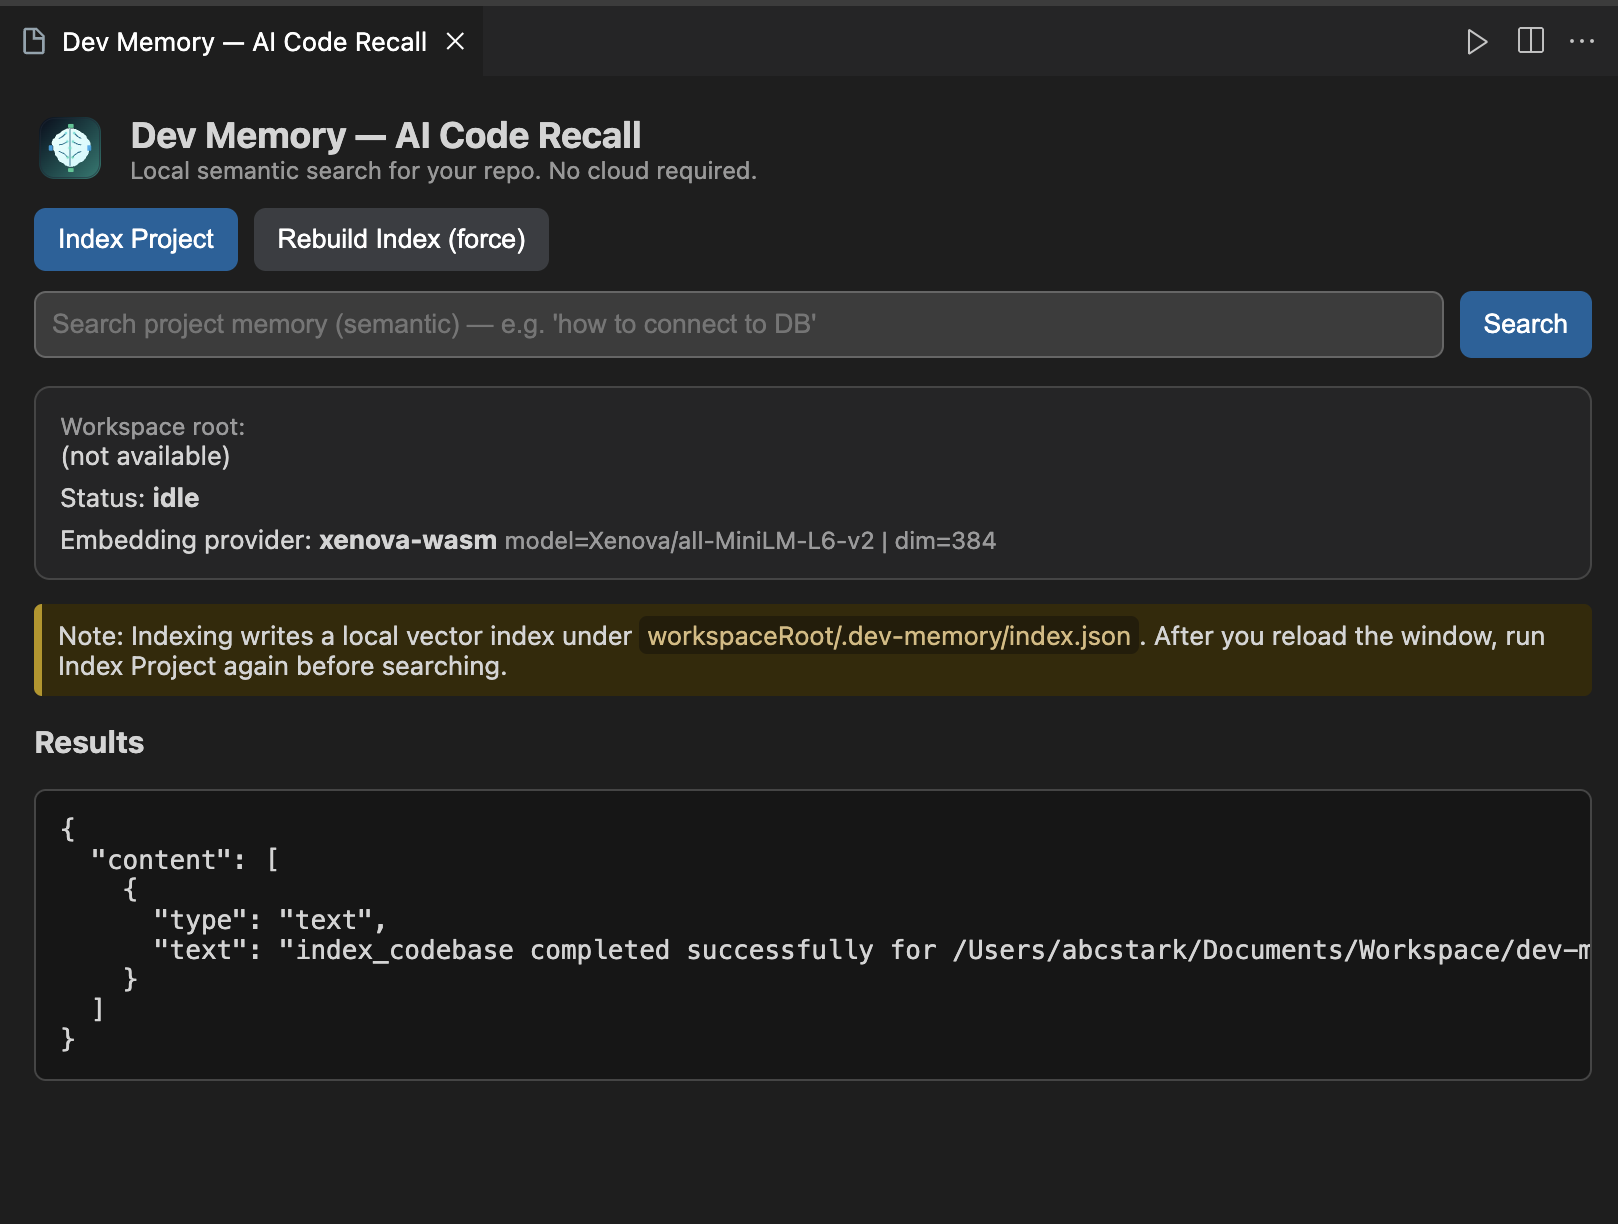The width and height of the screenshot is (1618, 1224).
Task: Click the model=Xenova/all-MiniLM-L6-v2 detail text
Action: (689, 541)
